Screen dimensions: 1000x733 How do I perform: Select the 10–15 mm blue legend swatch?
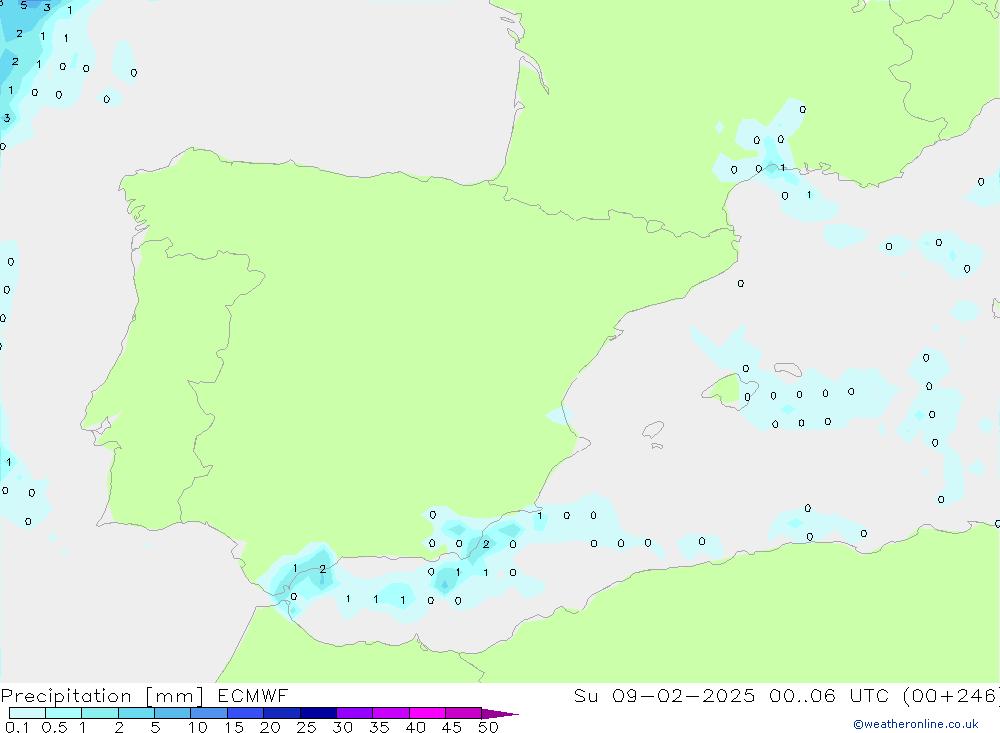[209, 713]
